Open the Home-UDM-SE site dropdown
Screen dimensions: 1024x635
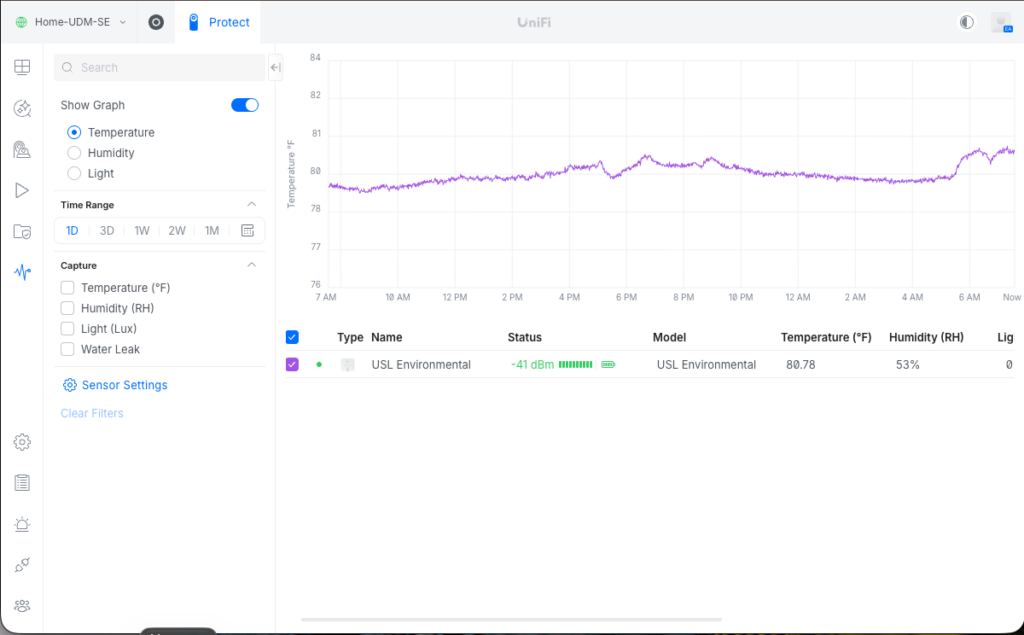(x=70, y=22)
